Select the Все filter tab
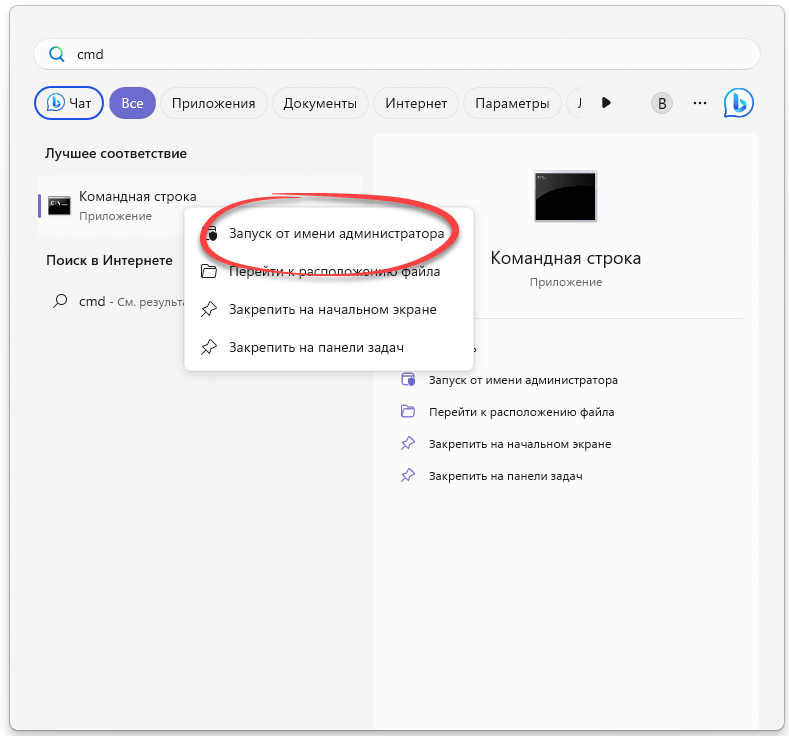Viewport: 789px width, 736px height. [132, 103]
